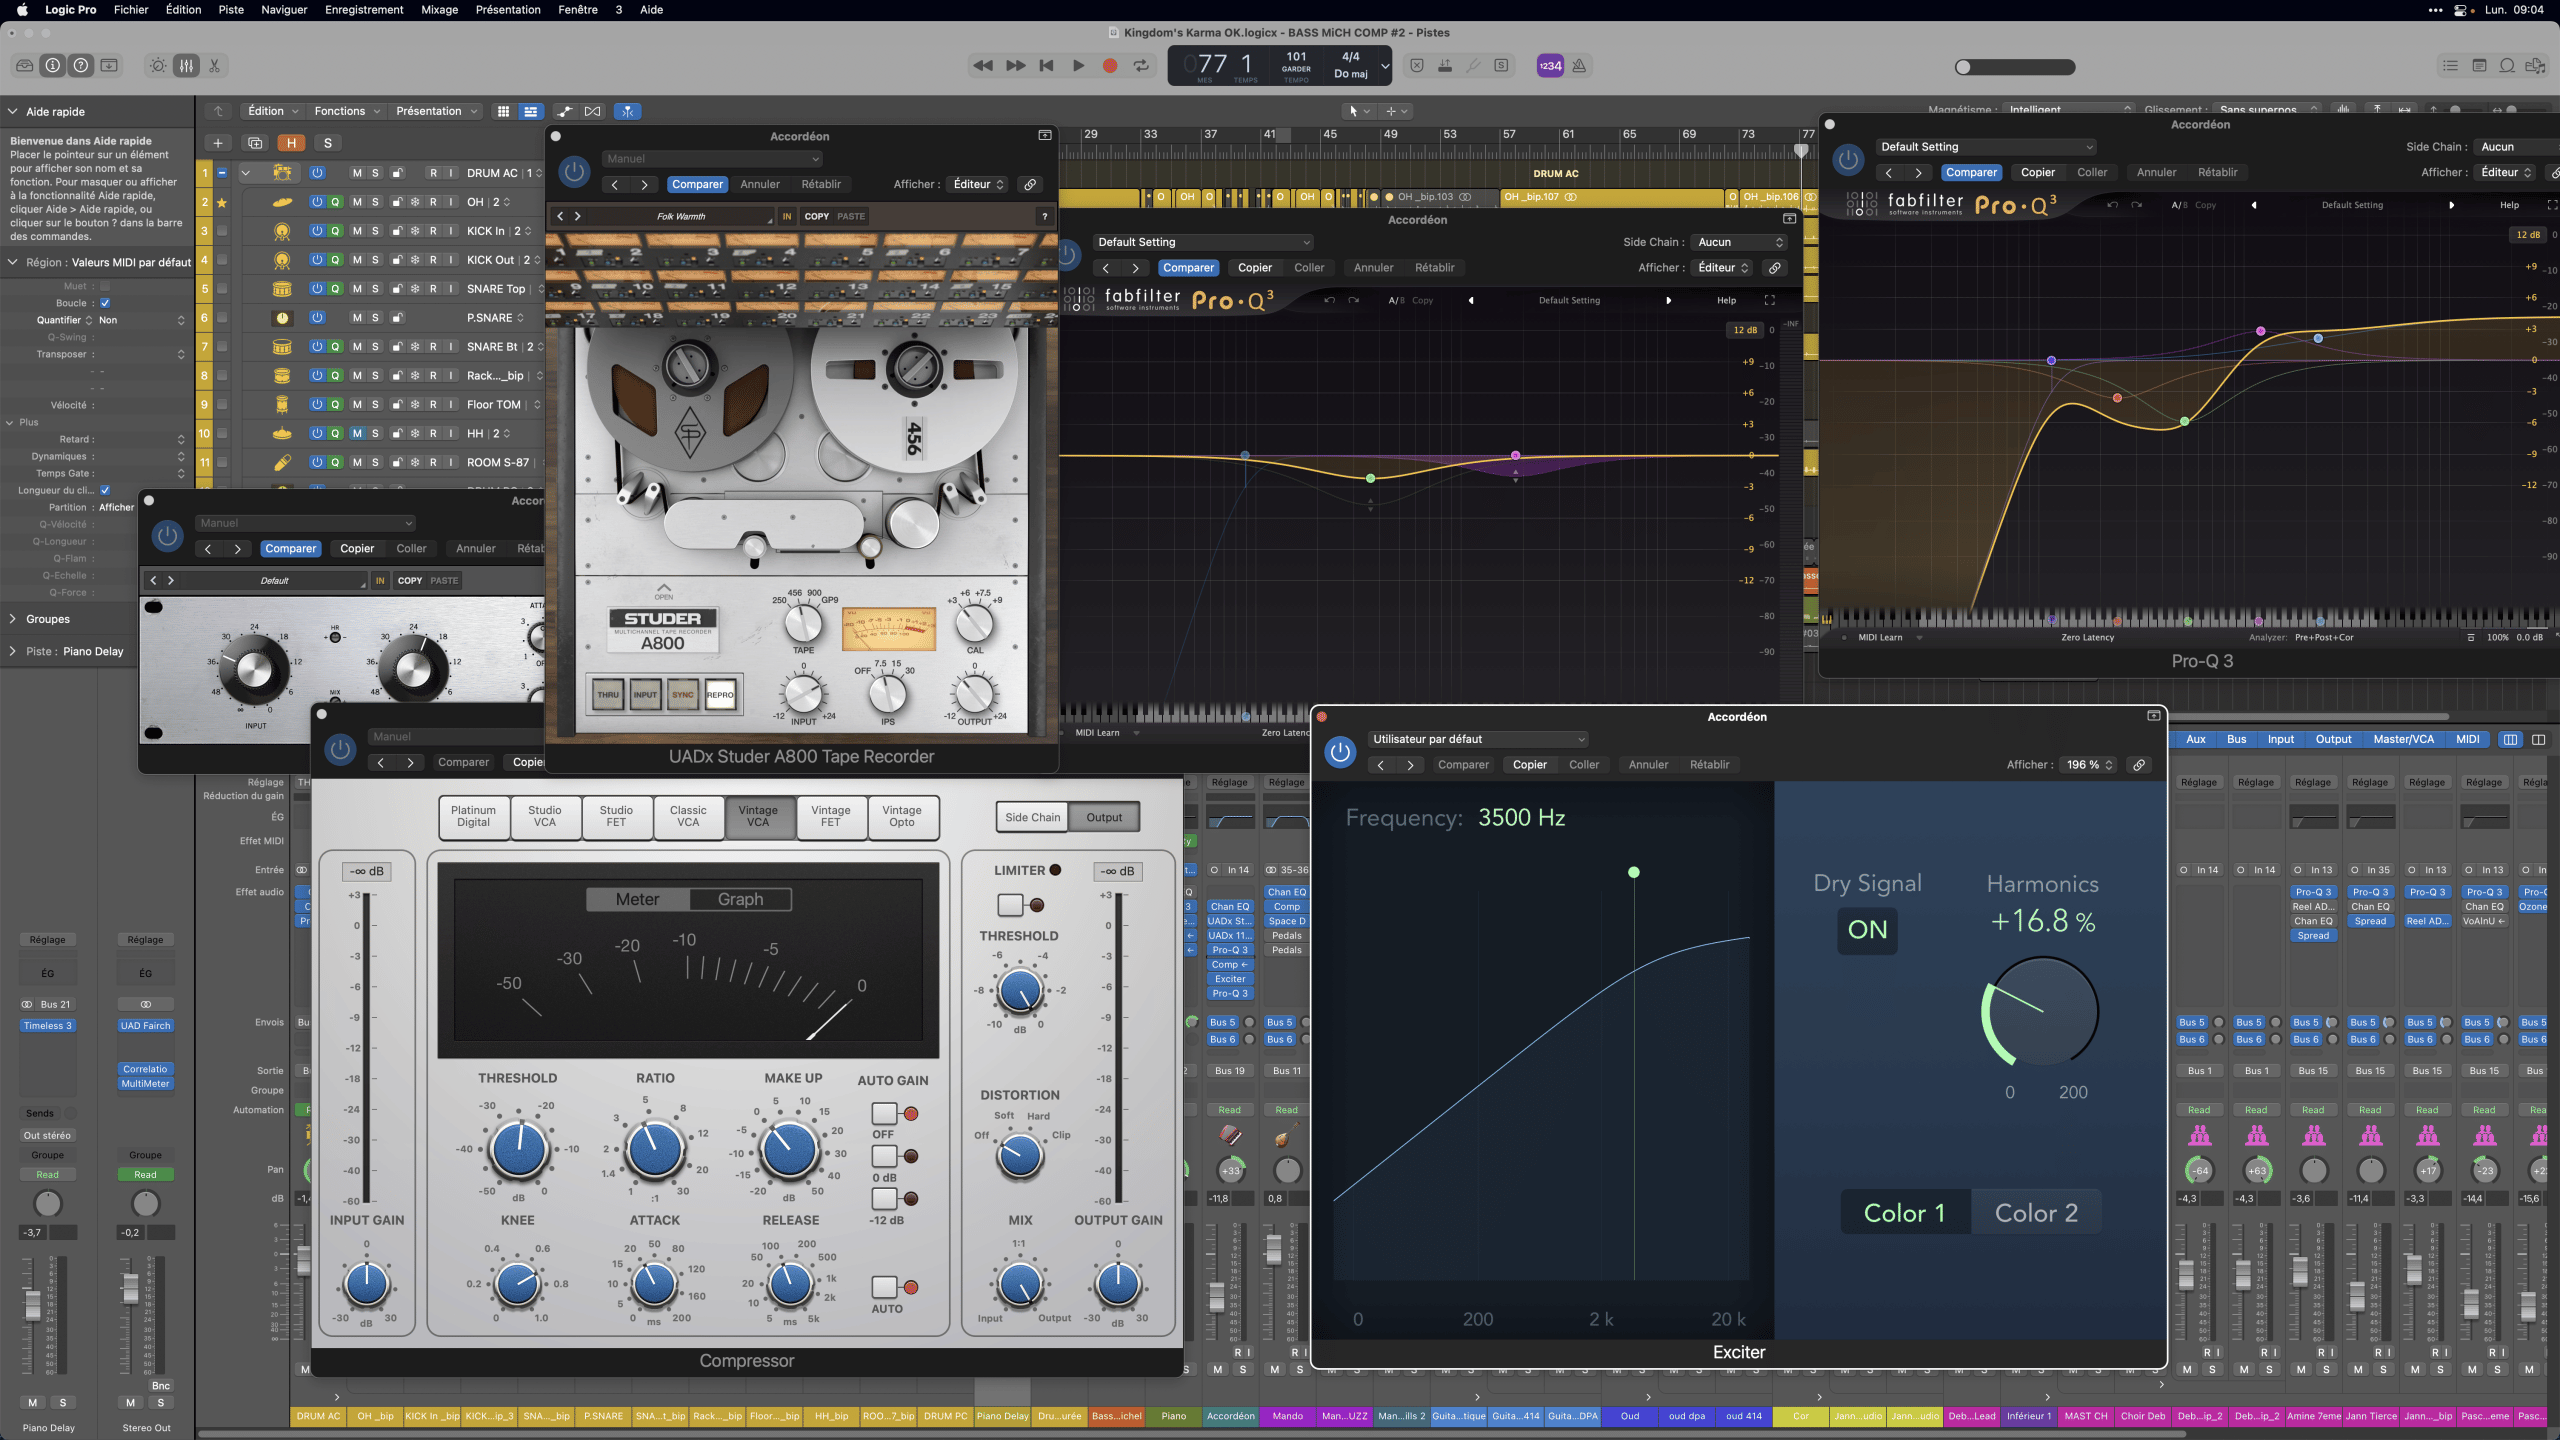The image size is (2560, 1440).
Task: Open the Editors scissors button
Action: pos(214,66)
